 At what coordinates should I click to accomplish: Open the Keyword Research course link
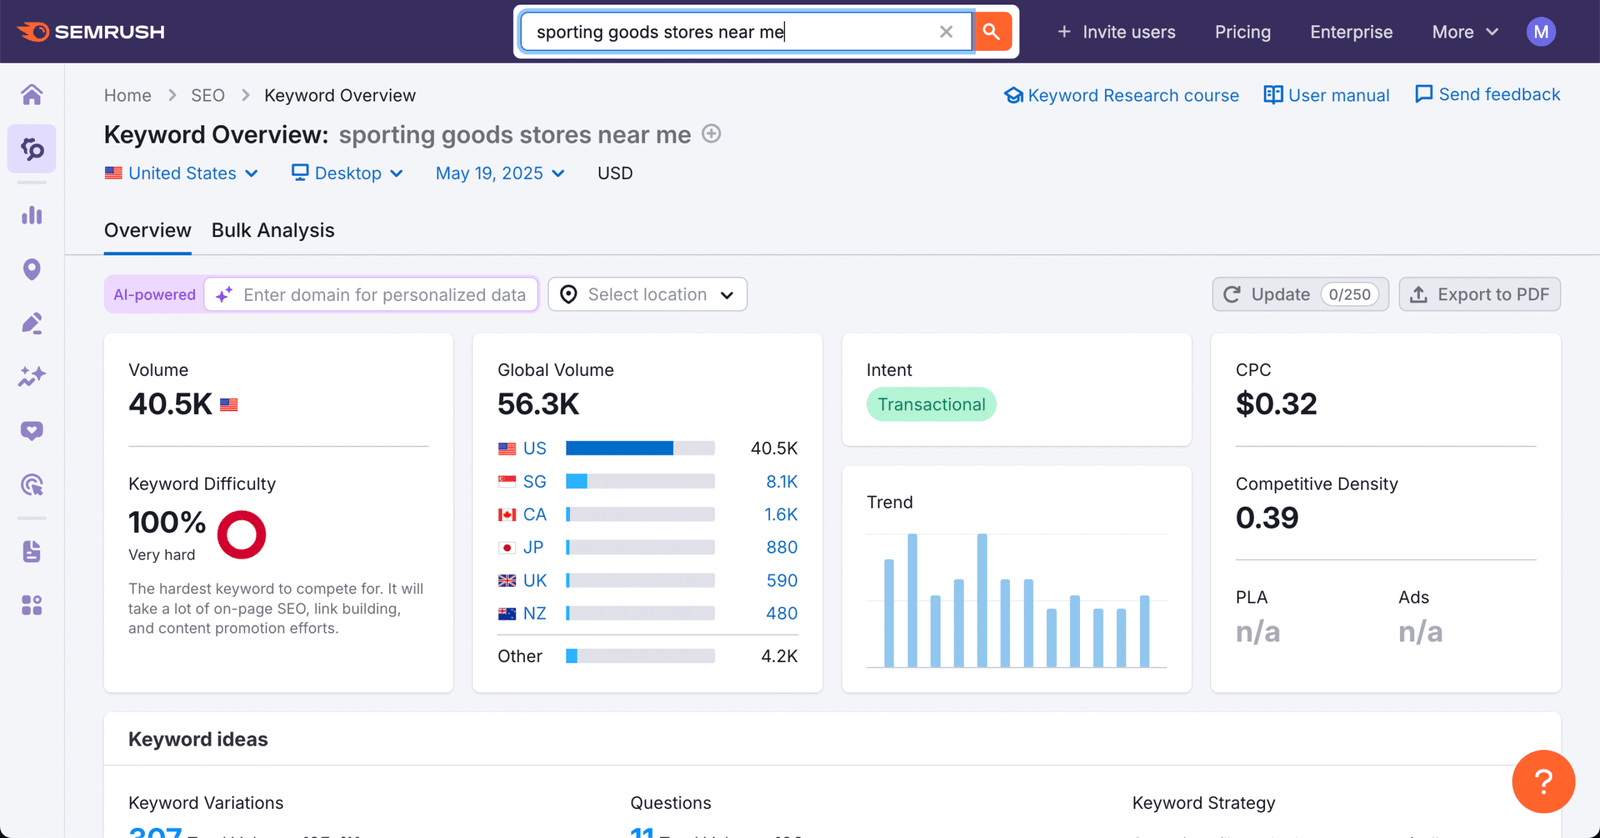click(x=1121, y=95)
